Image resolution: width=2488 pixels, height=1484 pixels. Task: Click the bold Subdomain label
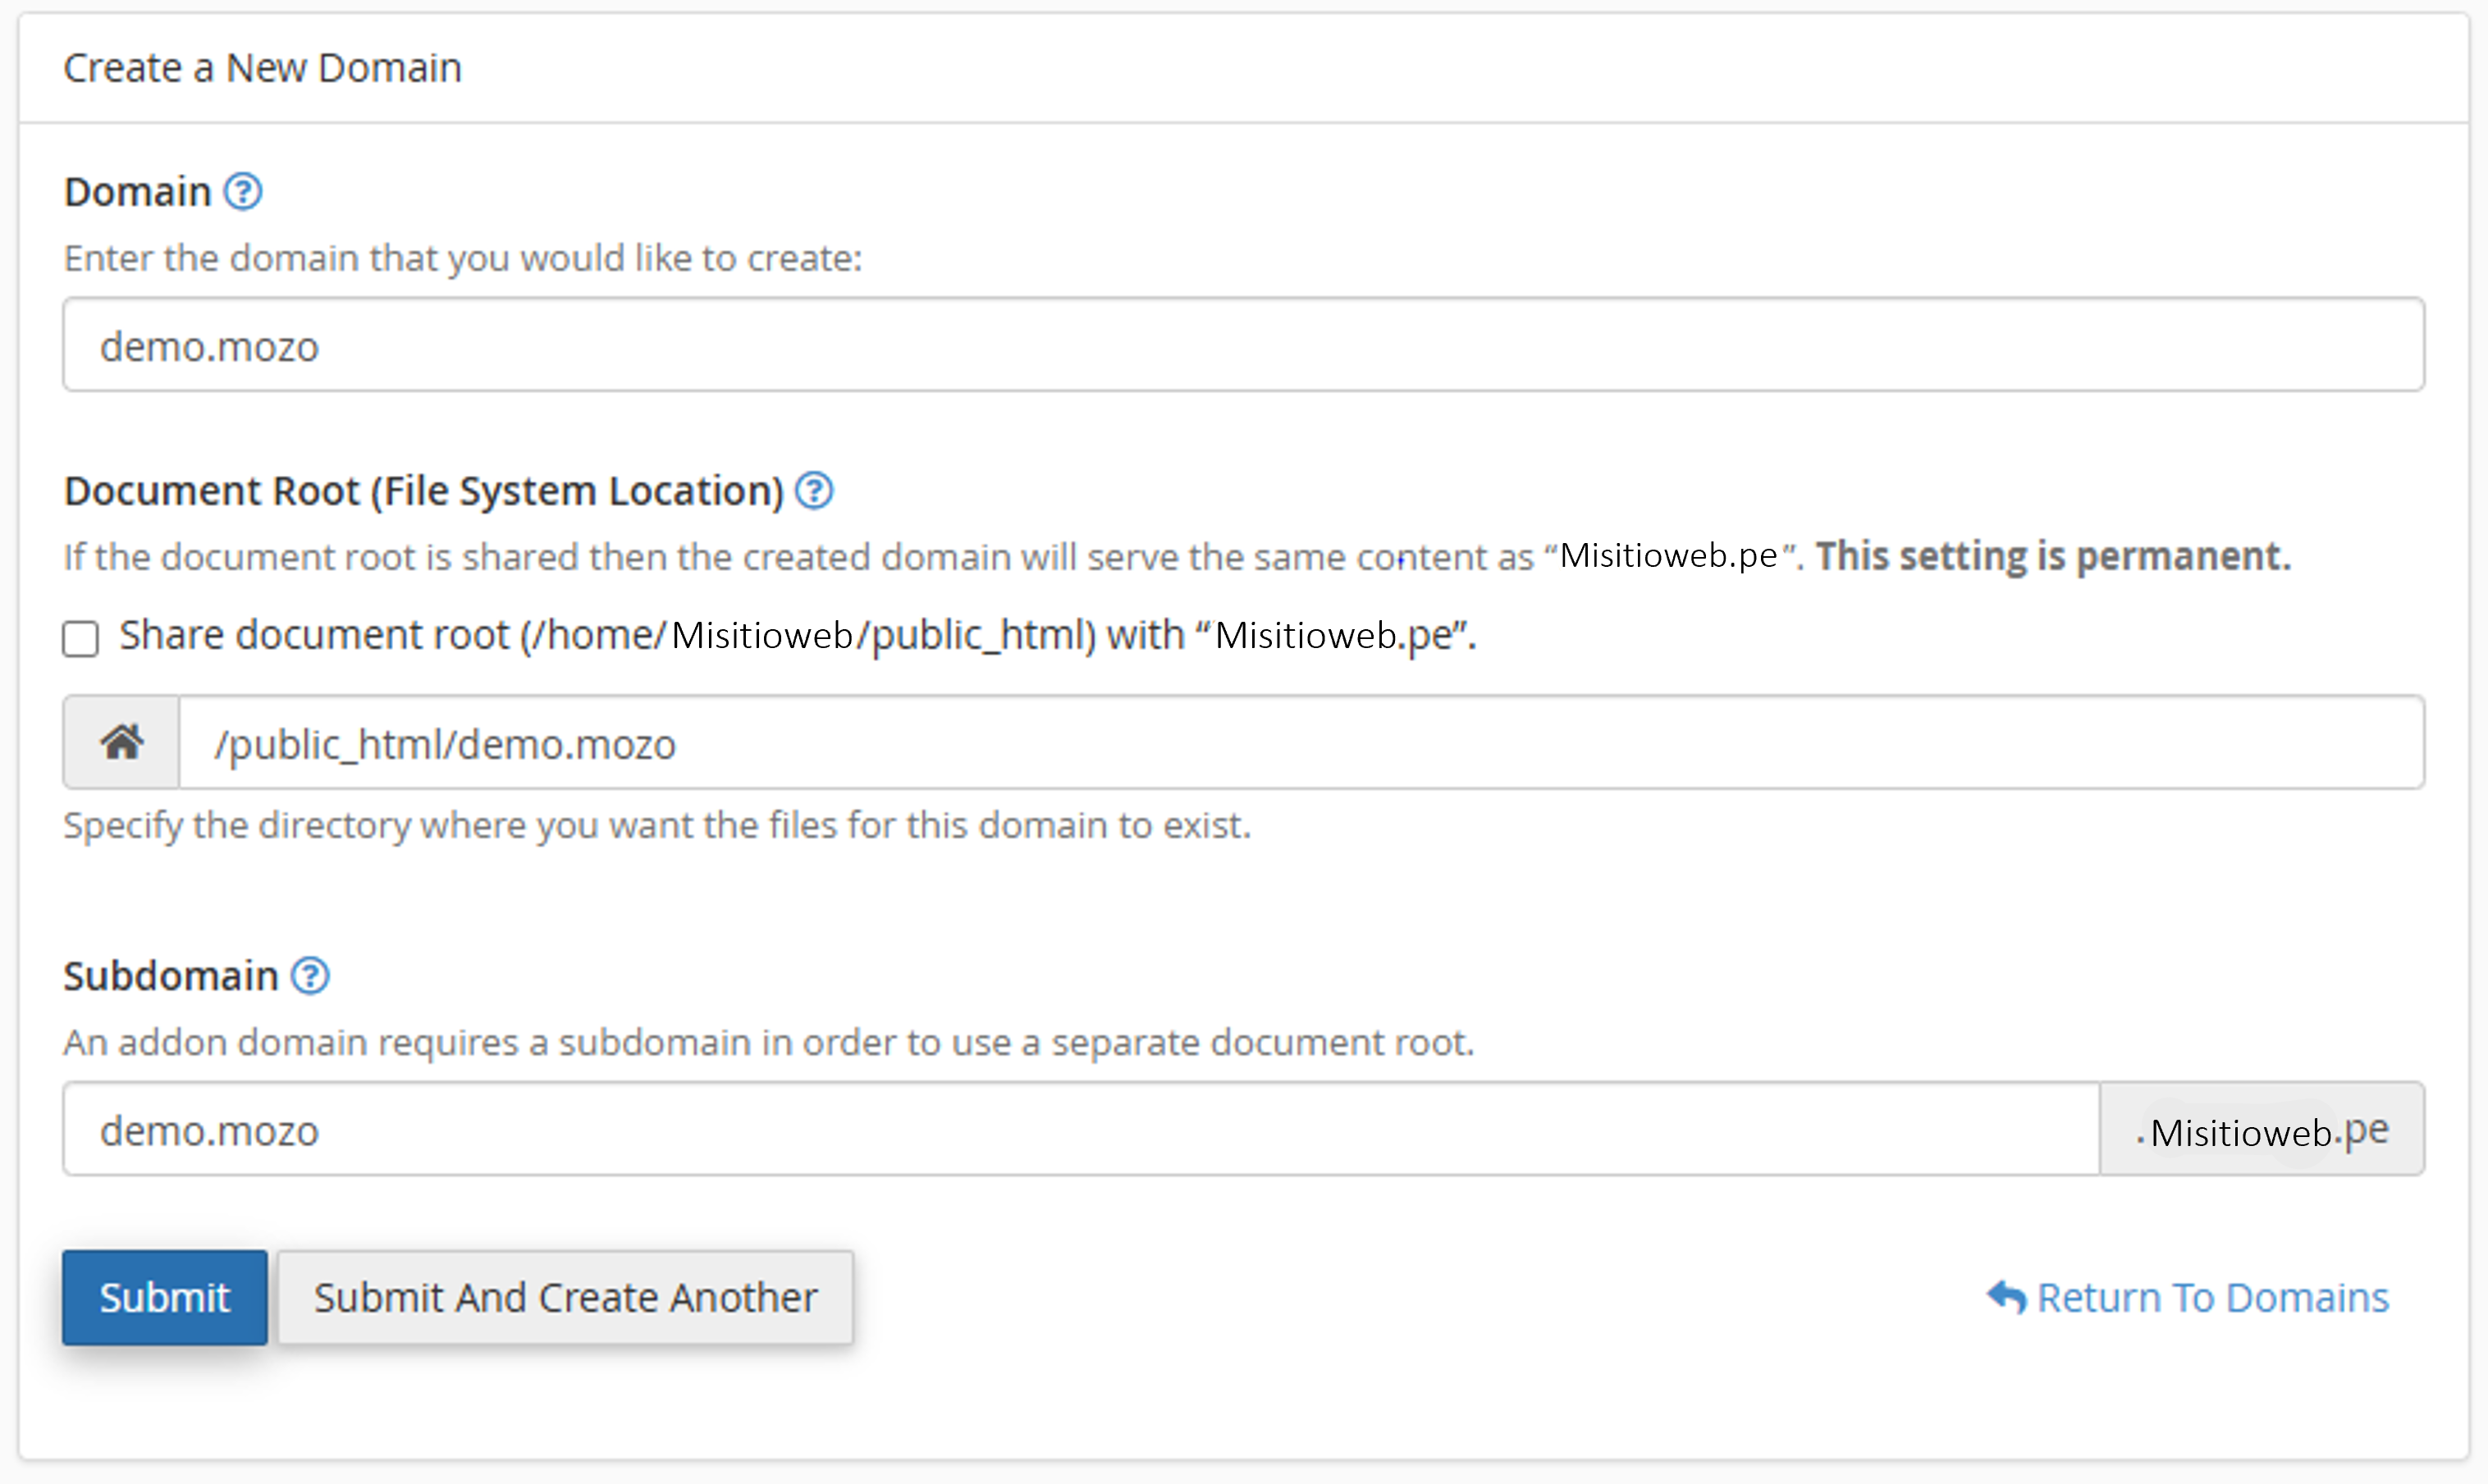point(170,975)
